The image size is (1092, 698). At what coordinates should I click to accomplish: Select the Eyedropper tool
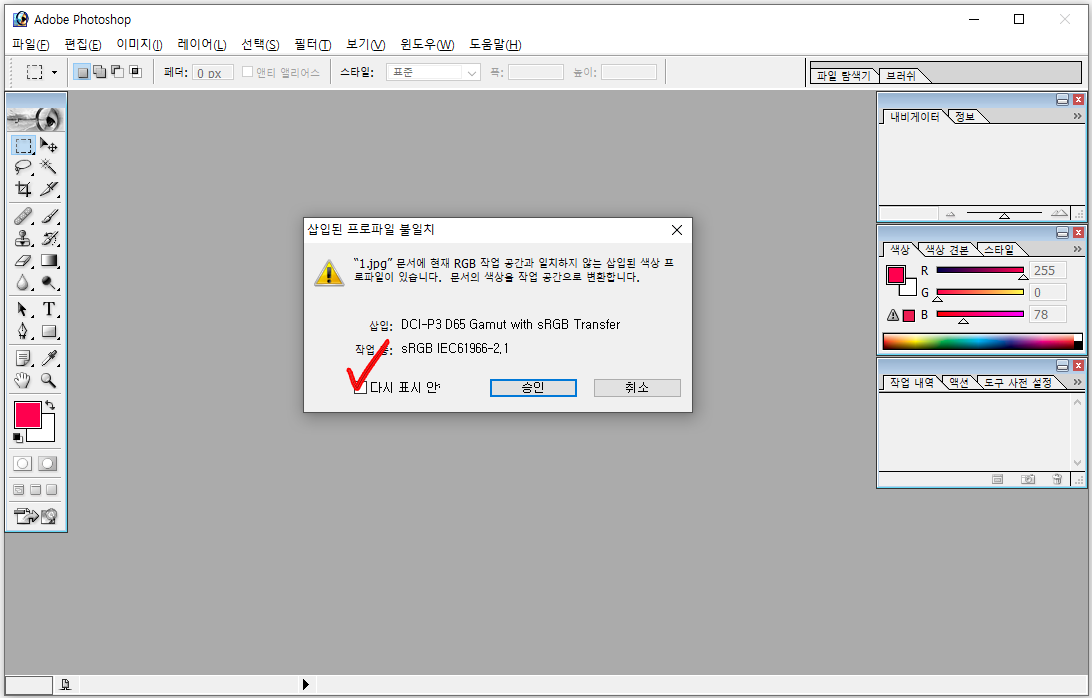click(49, 358)
